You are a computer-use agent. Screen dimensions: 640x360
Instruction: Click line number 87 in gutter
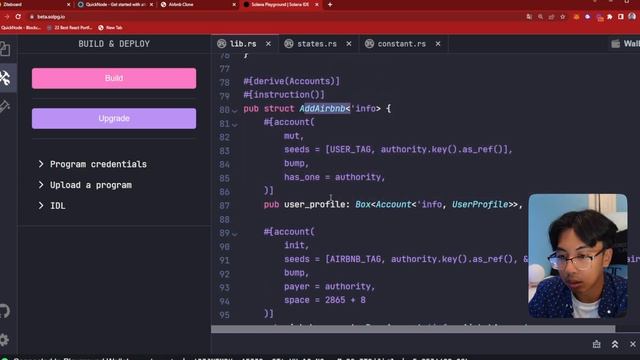coord(224,205)
